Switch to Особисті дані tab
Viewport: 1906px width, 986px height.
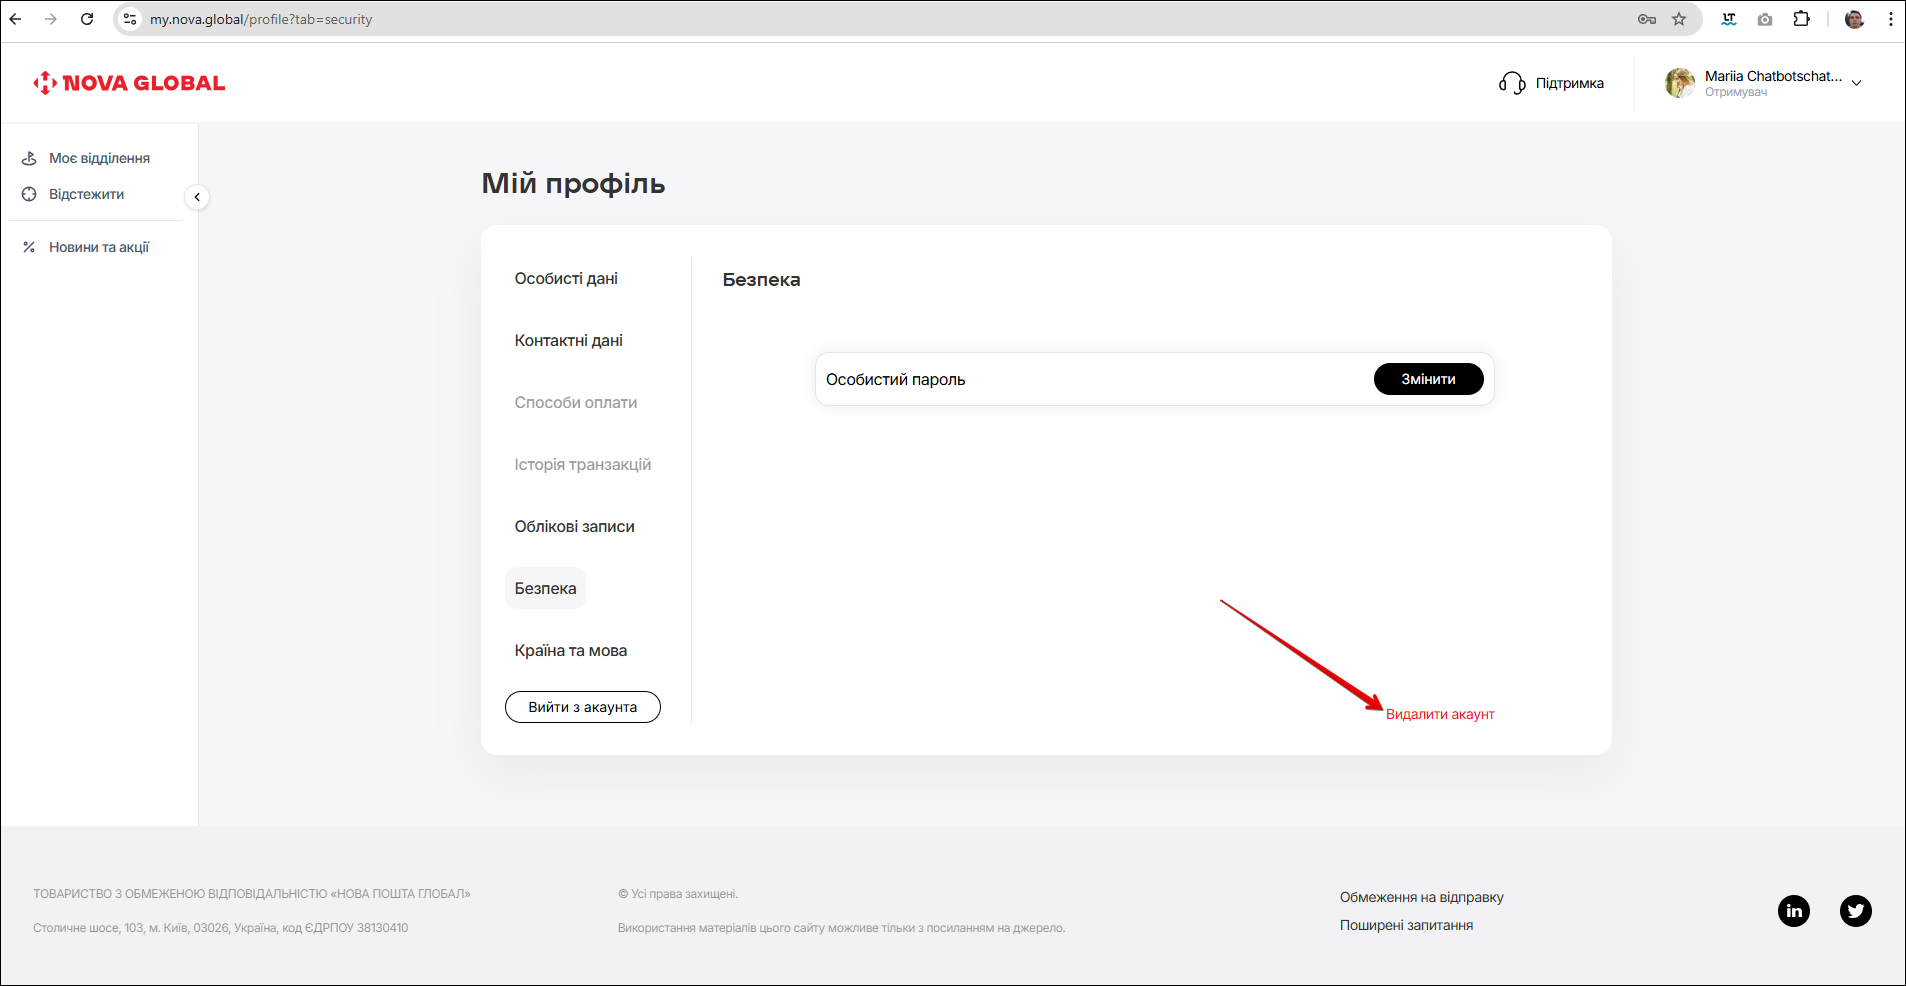tap(566, 279)
